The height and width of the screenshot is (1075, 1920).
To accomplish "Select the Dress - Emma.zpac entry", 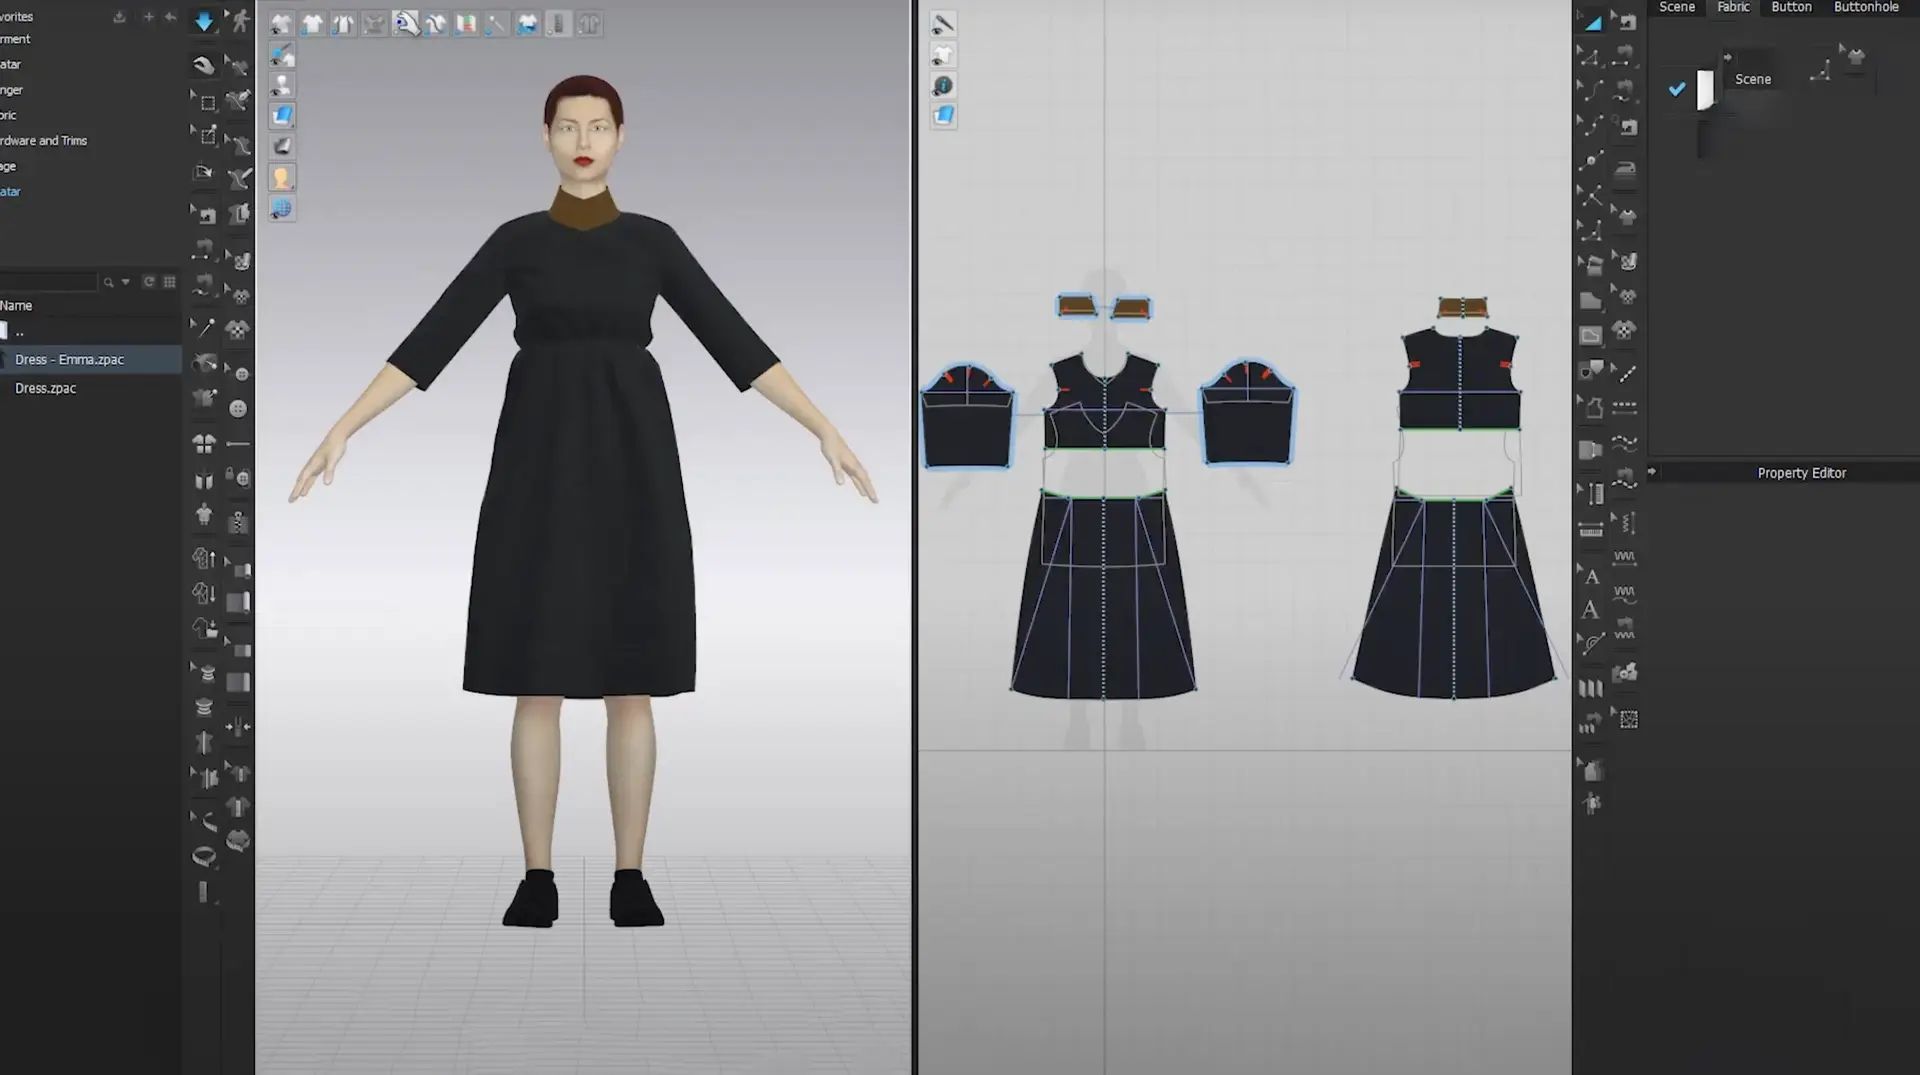I will tap(68, 359).
